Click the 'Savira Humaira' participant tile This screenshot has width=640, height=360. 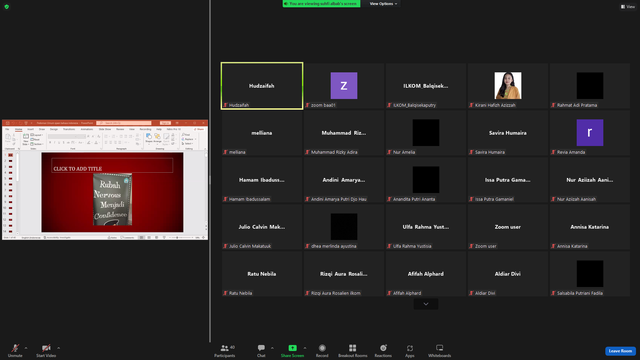click(x=508, y=133)
